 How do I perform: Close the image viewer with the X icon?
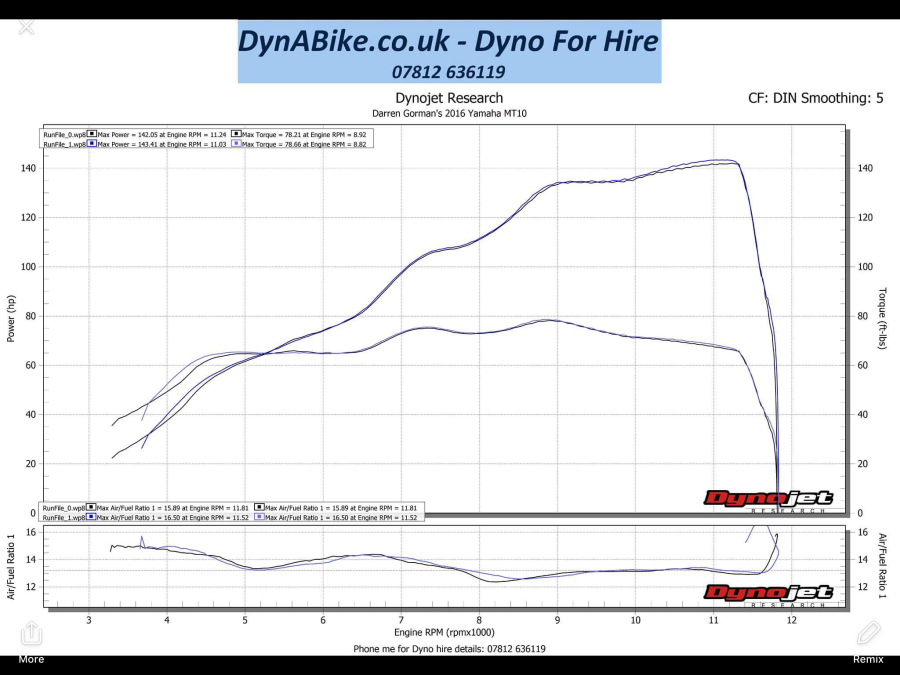coord(26,26)
